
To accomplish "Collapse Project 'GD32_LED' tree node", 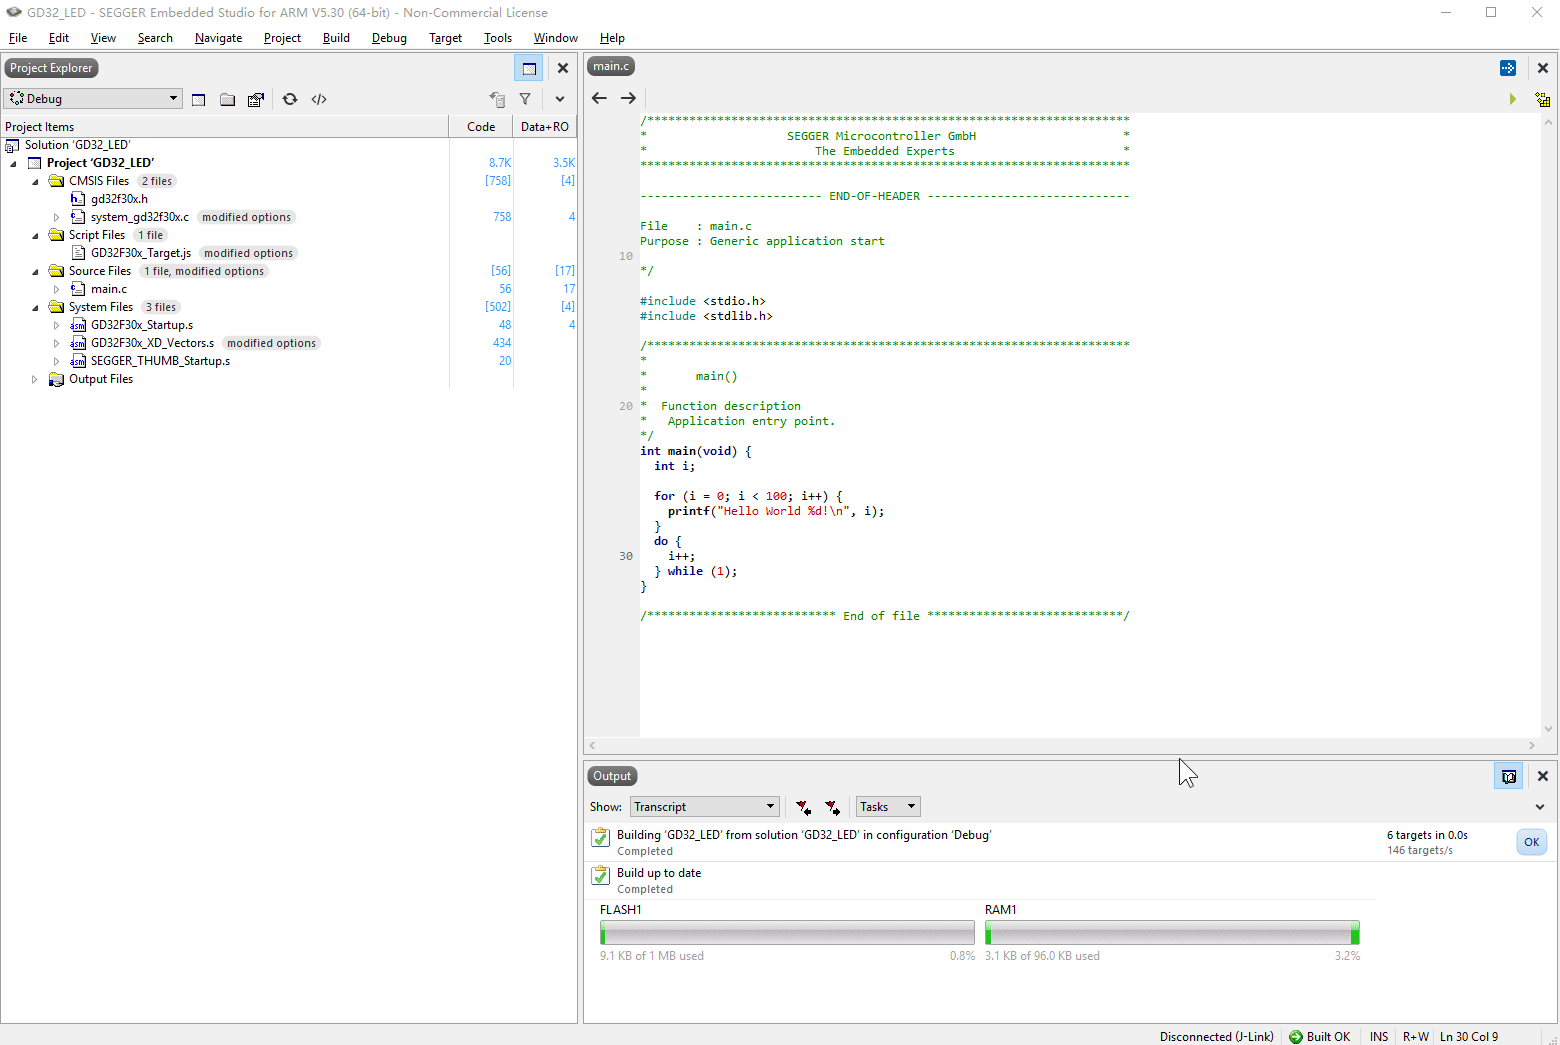I will [13, 163].
